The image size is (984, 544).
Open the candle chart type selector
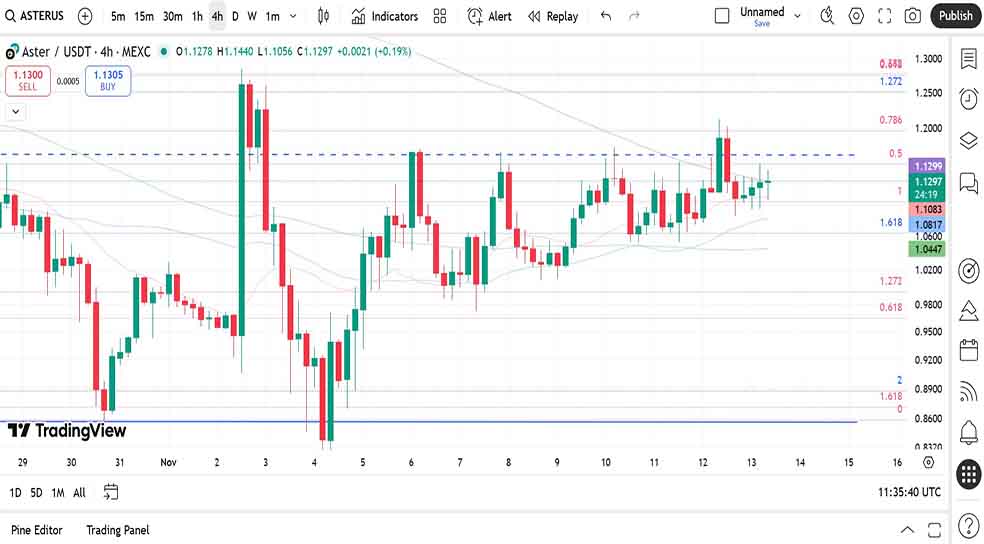tap(323, 16)
